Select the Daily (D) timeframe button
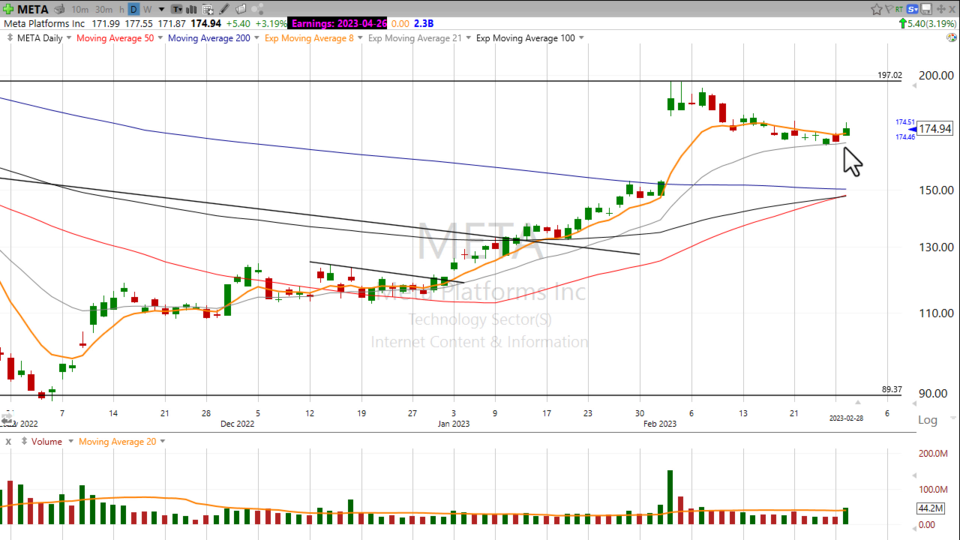Screen dimensions: 960x540 pos(133,9)
